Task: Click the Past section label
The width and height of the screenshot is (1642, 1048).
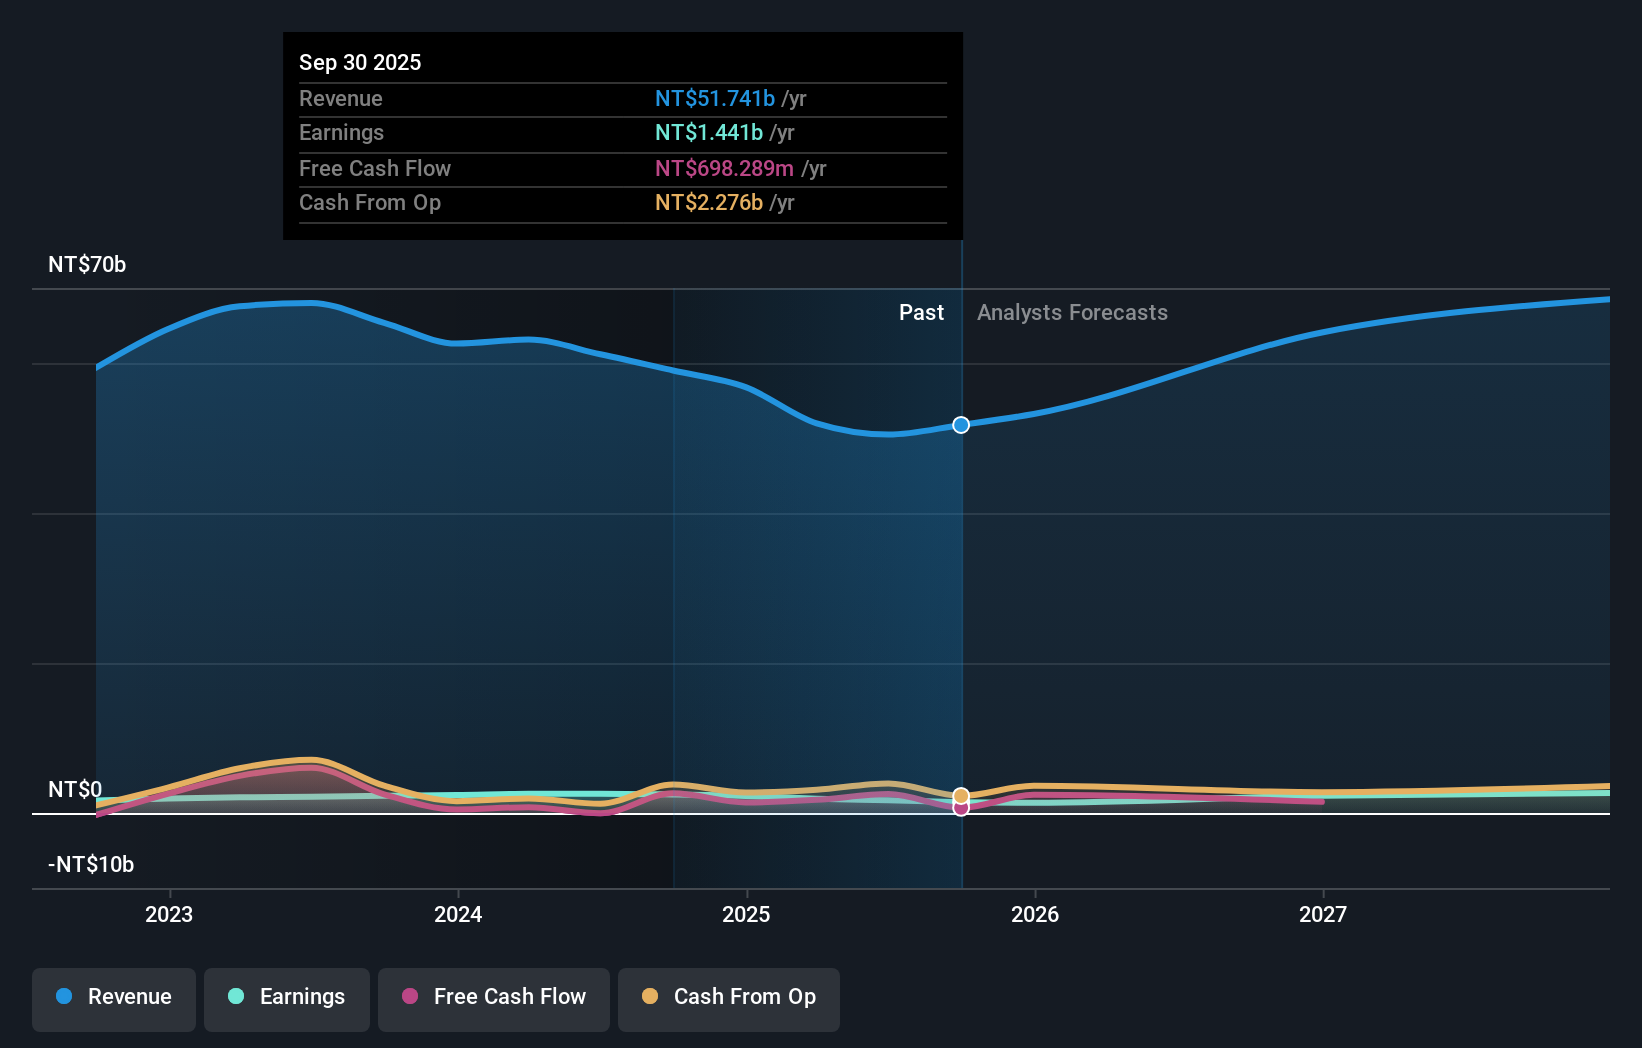Action: 921,313
